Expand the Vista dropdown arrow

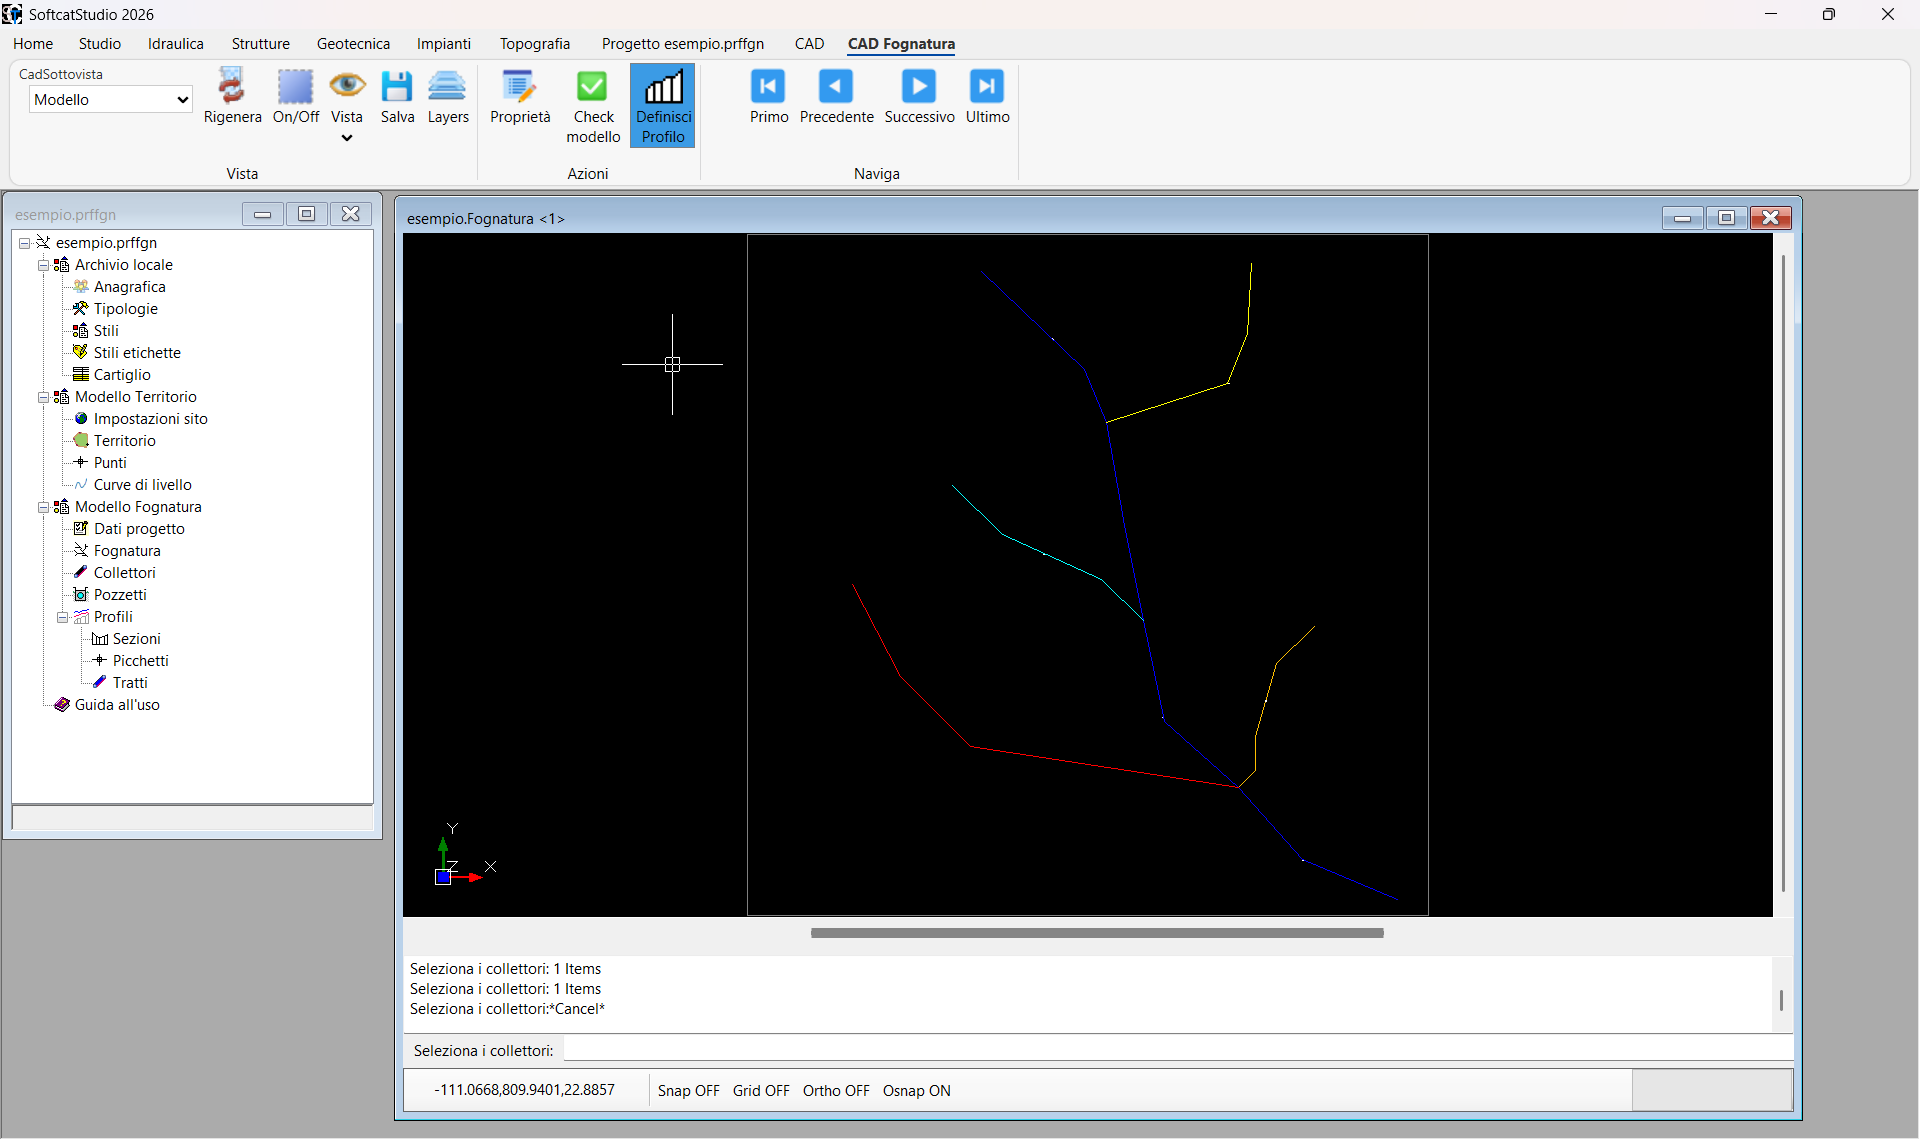(x=347, y=138)
